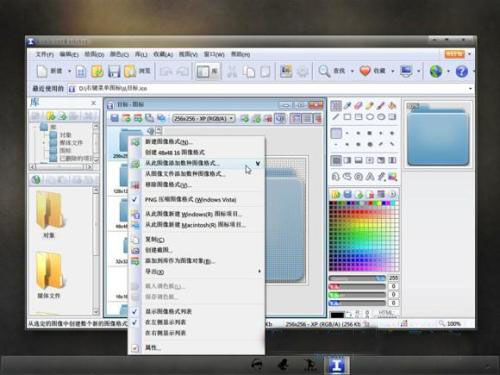Viewport: 500px width, 375px height.
Task: Click the HTML color button below sliders
Action: click(x=386, y=313)
